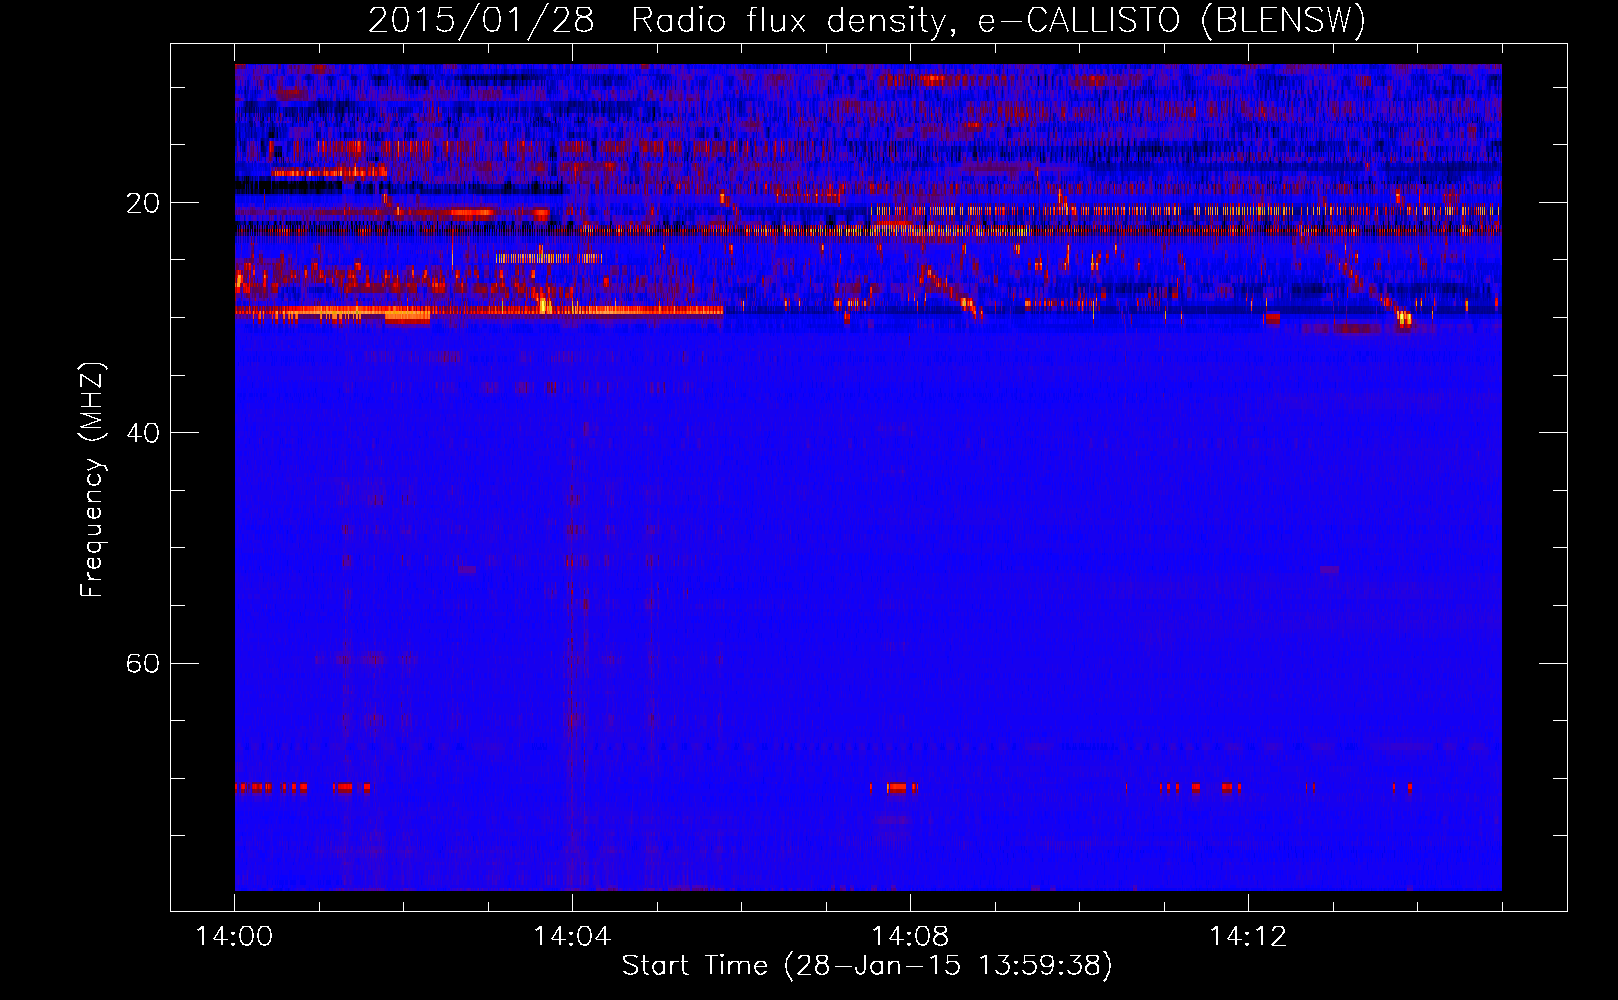Click the "20" frequency tick label
1618x1000 pixels.
click(143, 203)
